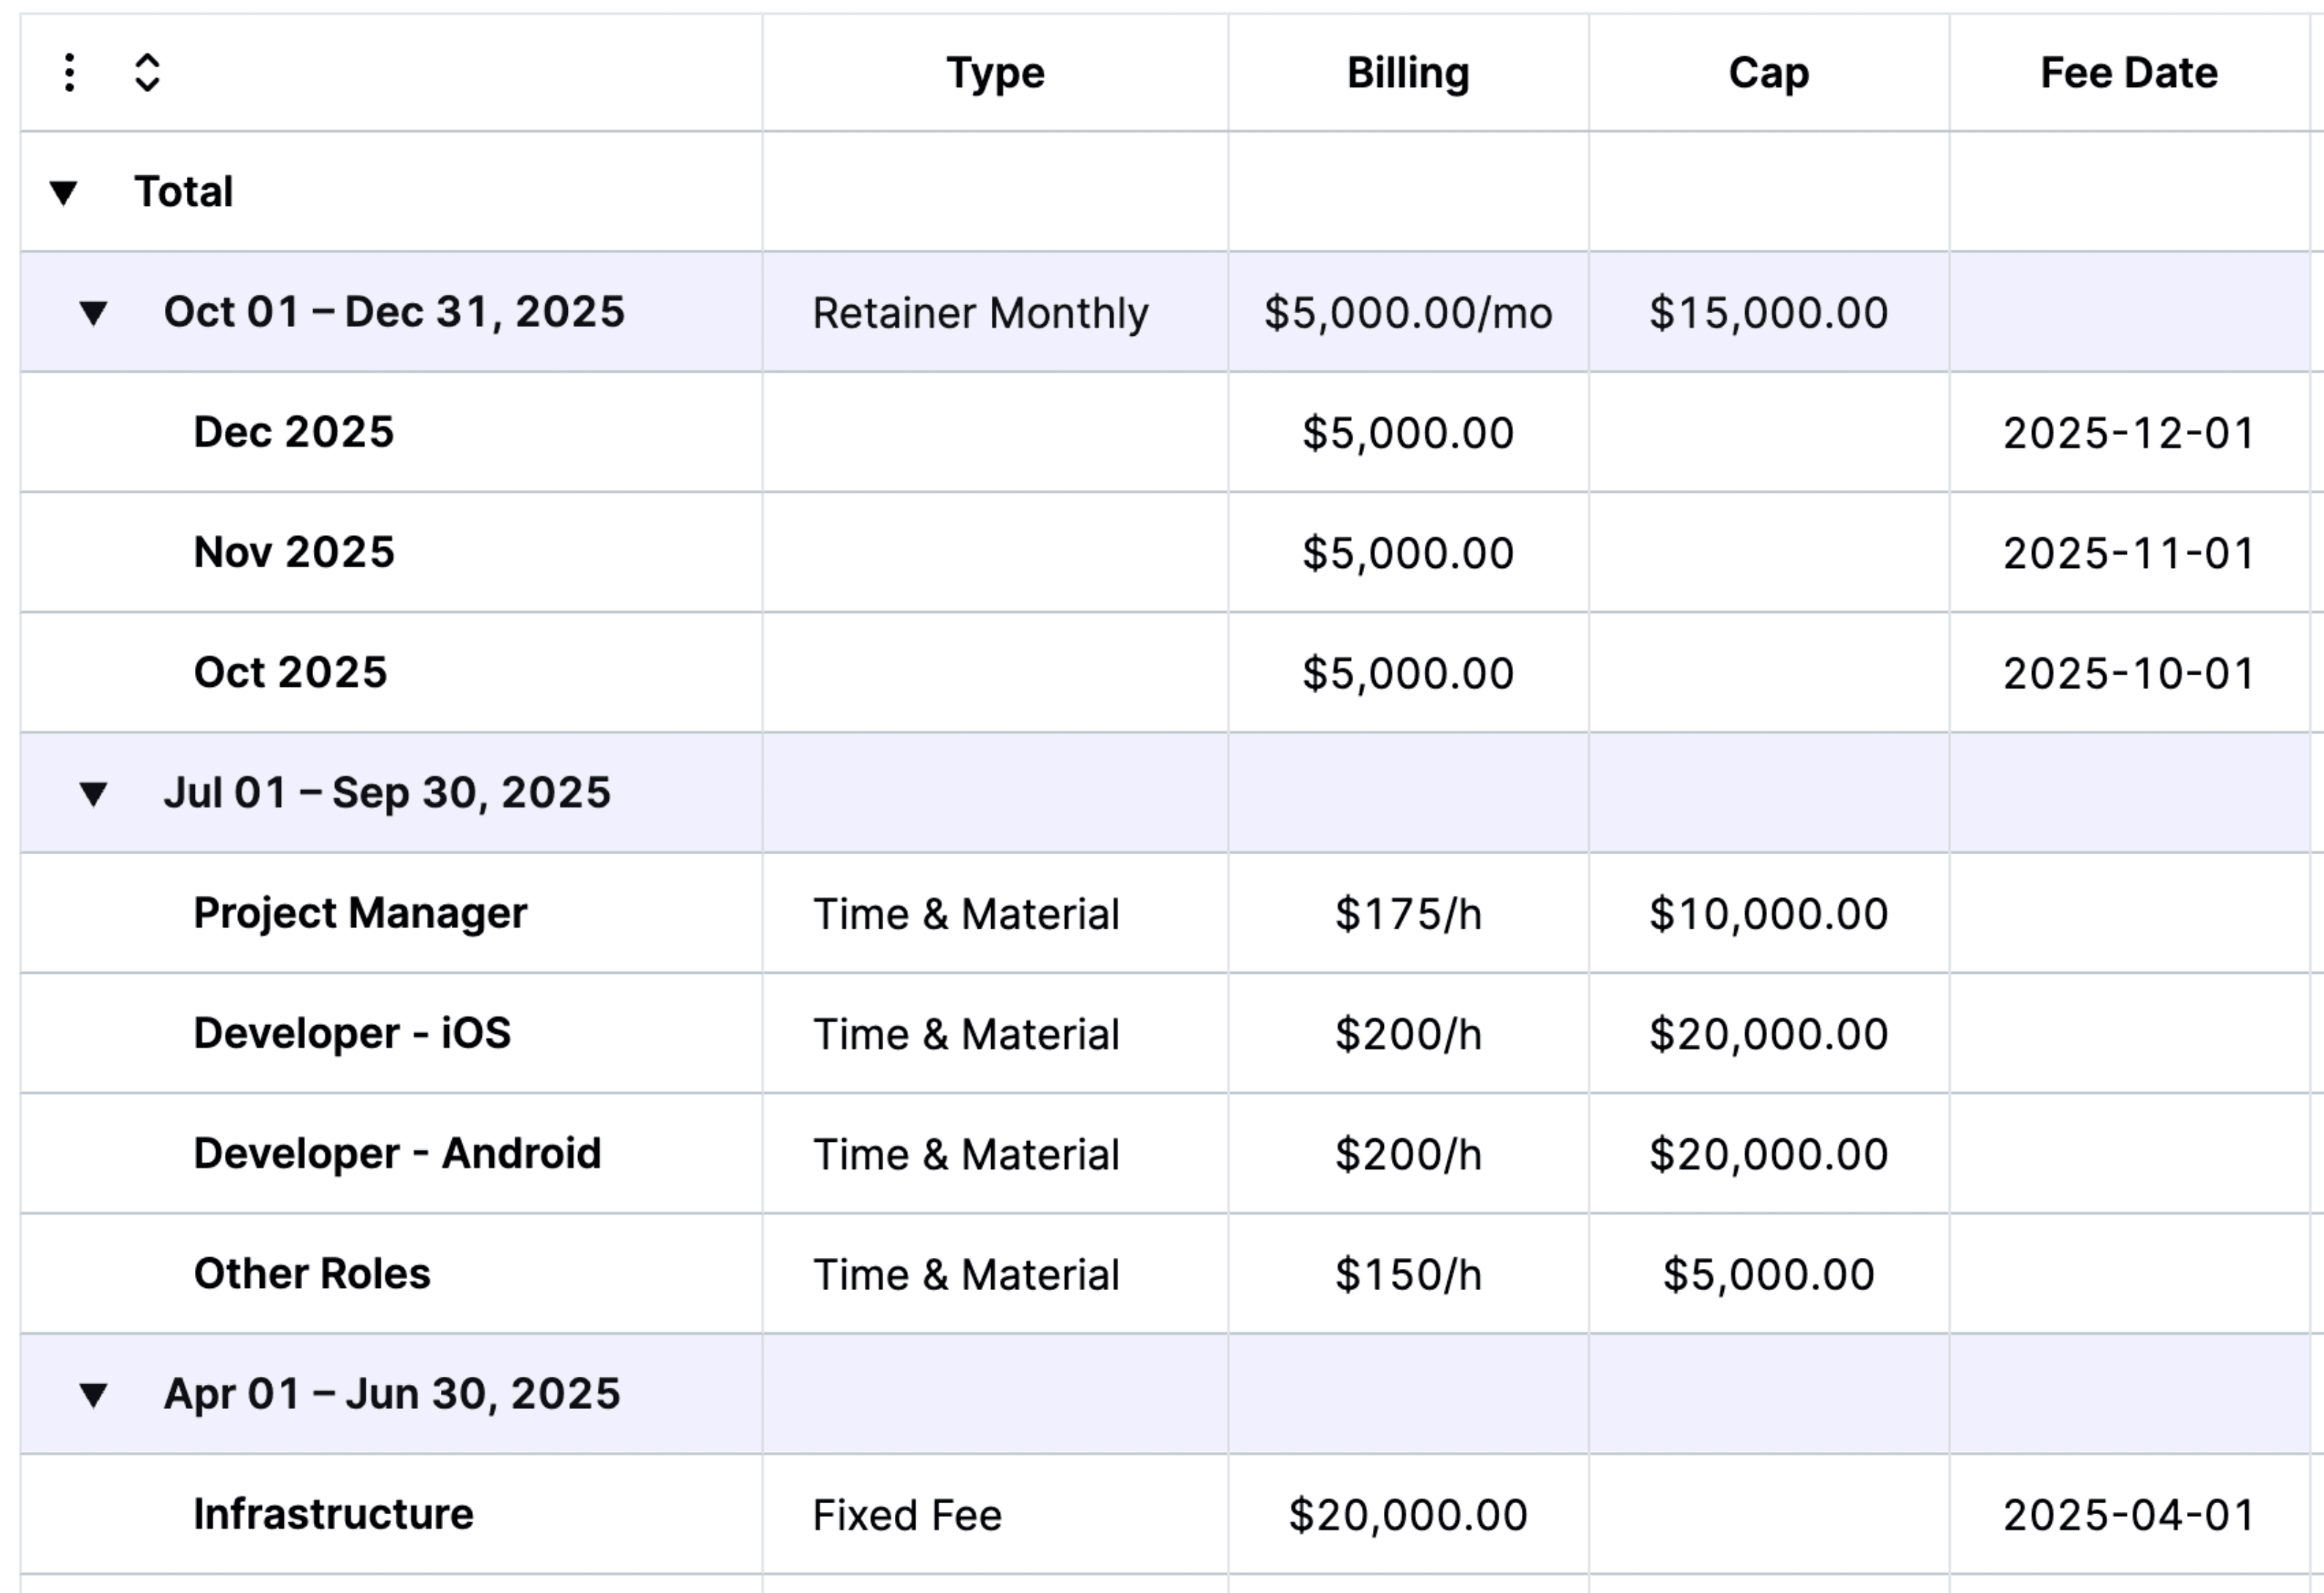Open the table options kebab menu
This screenshot has height=1593, width=2324.
coord(68,71)
